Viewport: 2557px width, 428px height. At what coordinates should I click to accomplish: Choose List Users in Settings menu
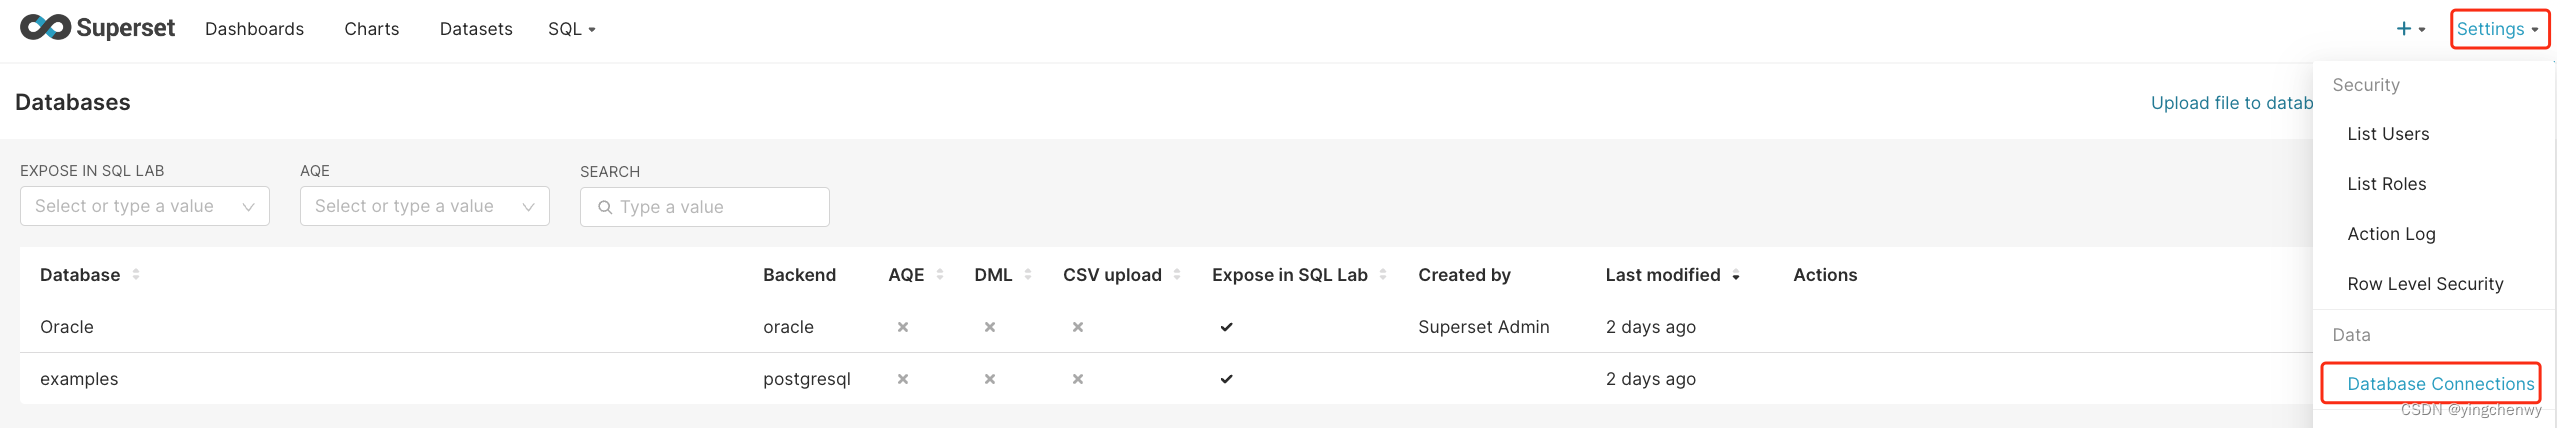coord(2388,134)
